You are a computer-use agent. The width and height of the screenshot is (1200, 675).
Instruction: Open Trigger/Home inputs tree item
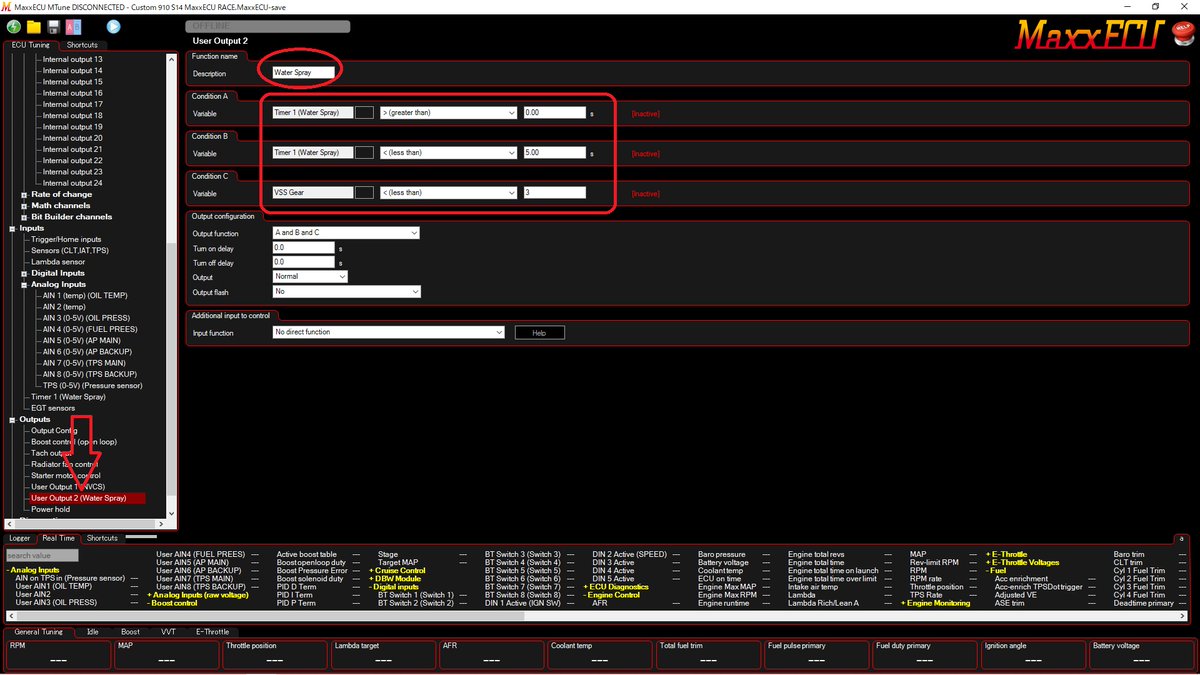[66, 239]
